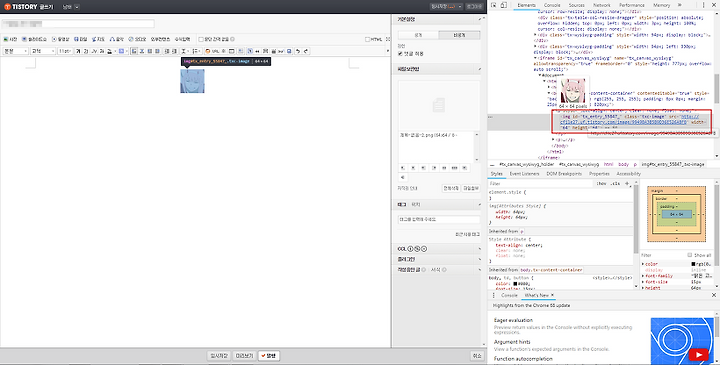Toggle :hov element state button
Viewport: 720px width, 365px height.
[x=601, y=183]
